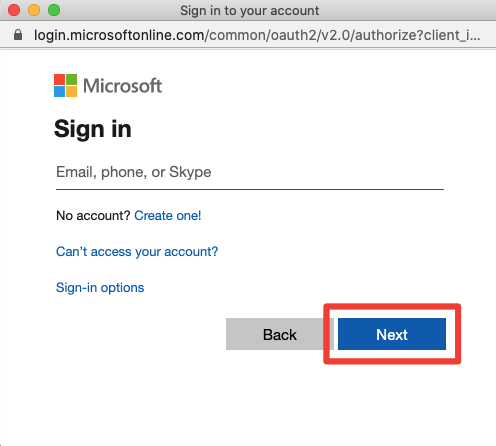Open the Sign-in options link
Screen dimensions: 496x446
tap(100, 288)
